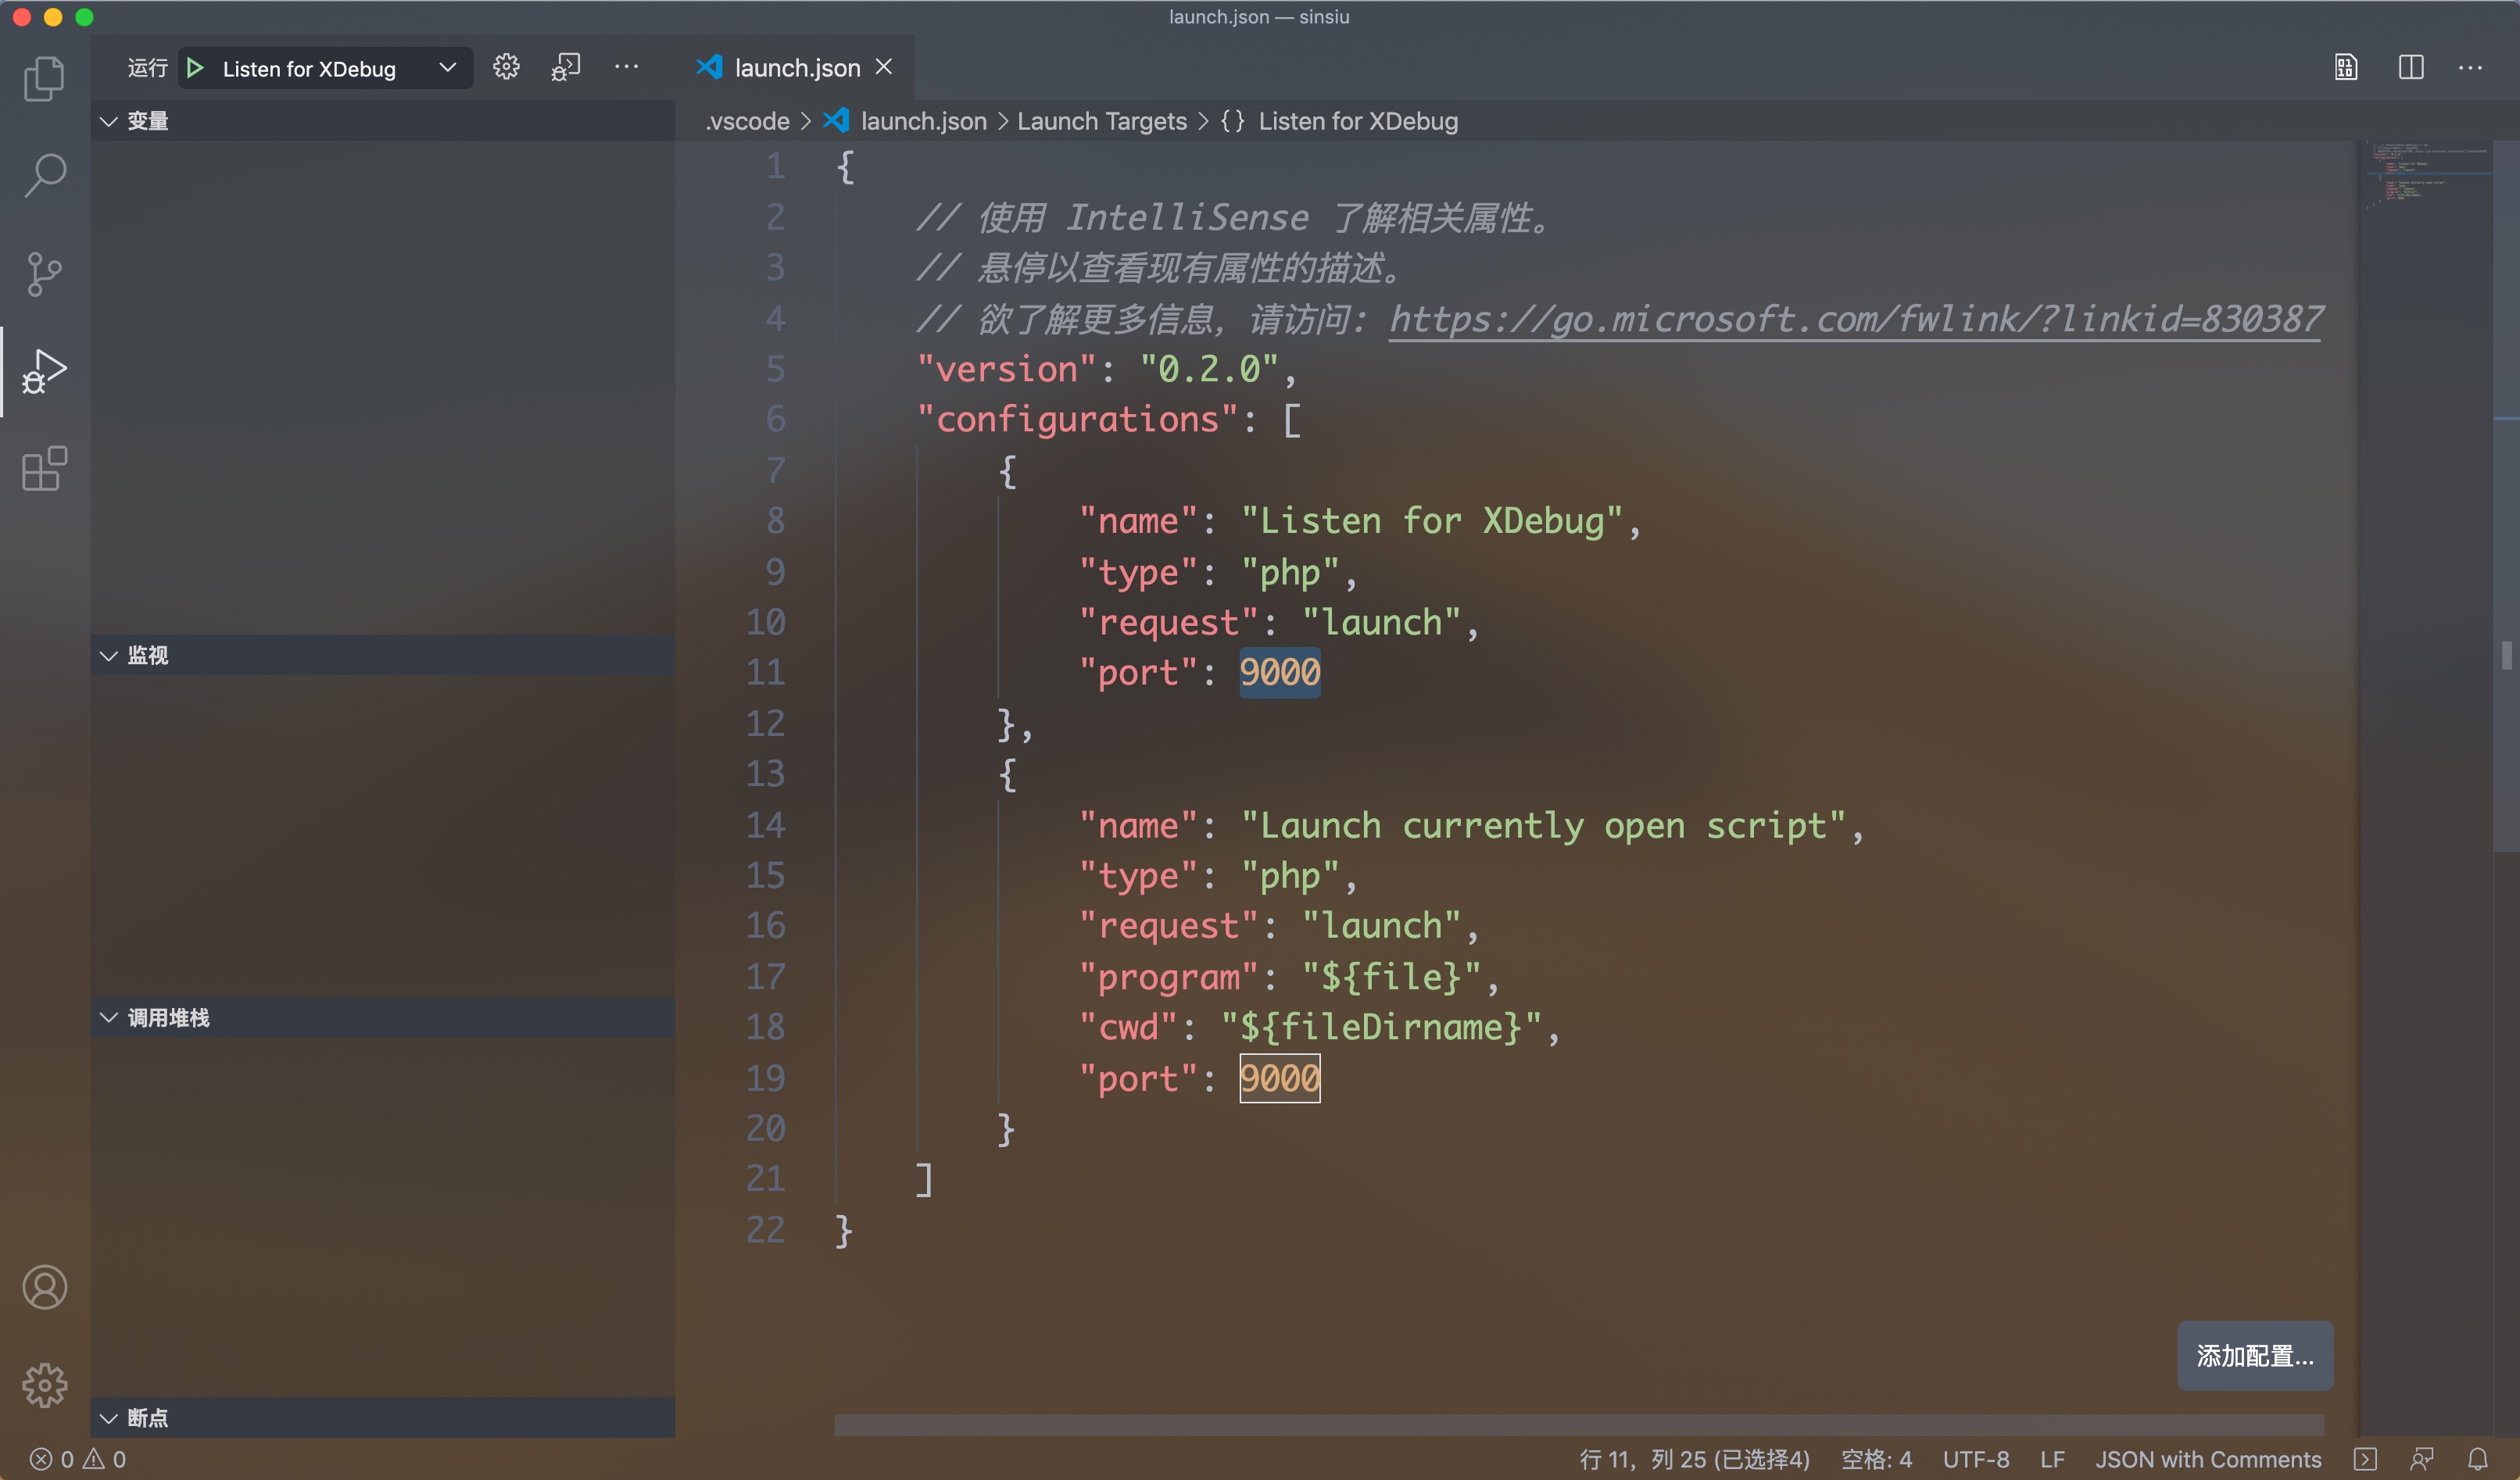The width and height of the screenshot is (2520, 1480).
Task: Open the Manage gear in activity bar
Action: pyautogui.click(x=44, y=1385)
